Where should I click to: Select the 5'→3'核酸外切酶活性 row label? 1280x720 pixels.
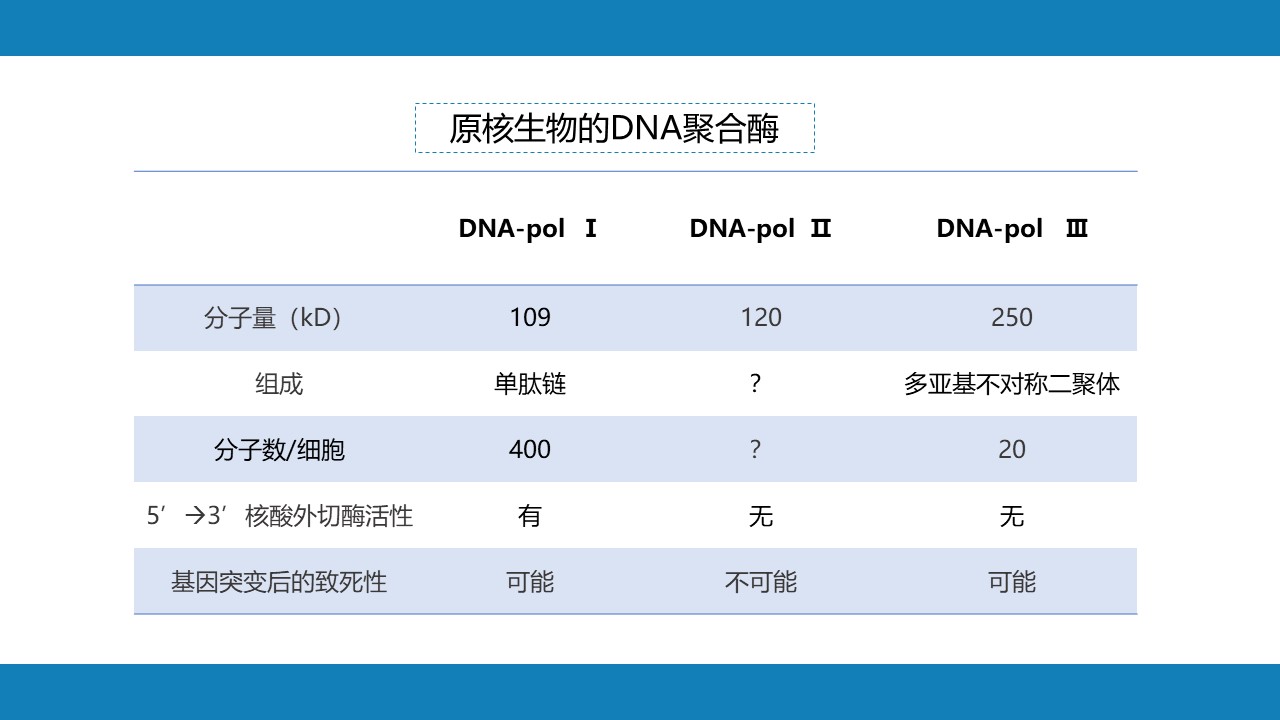pos(280,516)
